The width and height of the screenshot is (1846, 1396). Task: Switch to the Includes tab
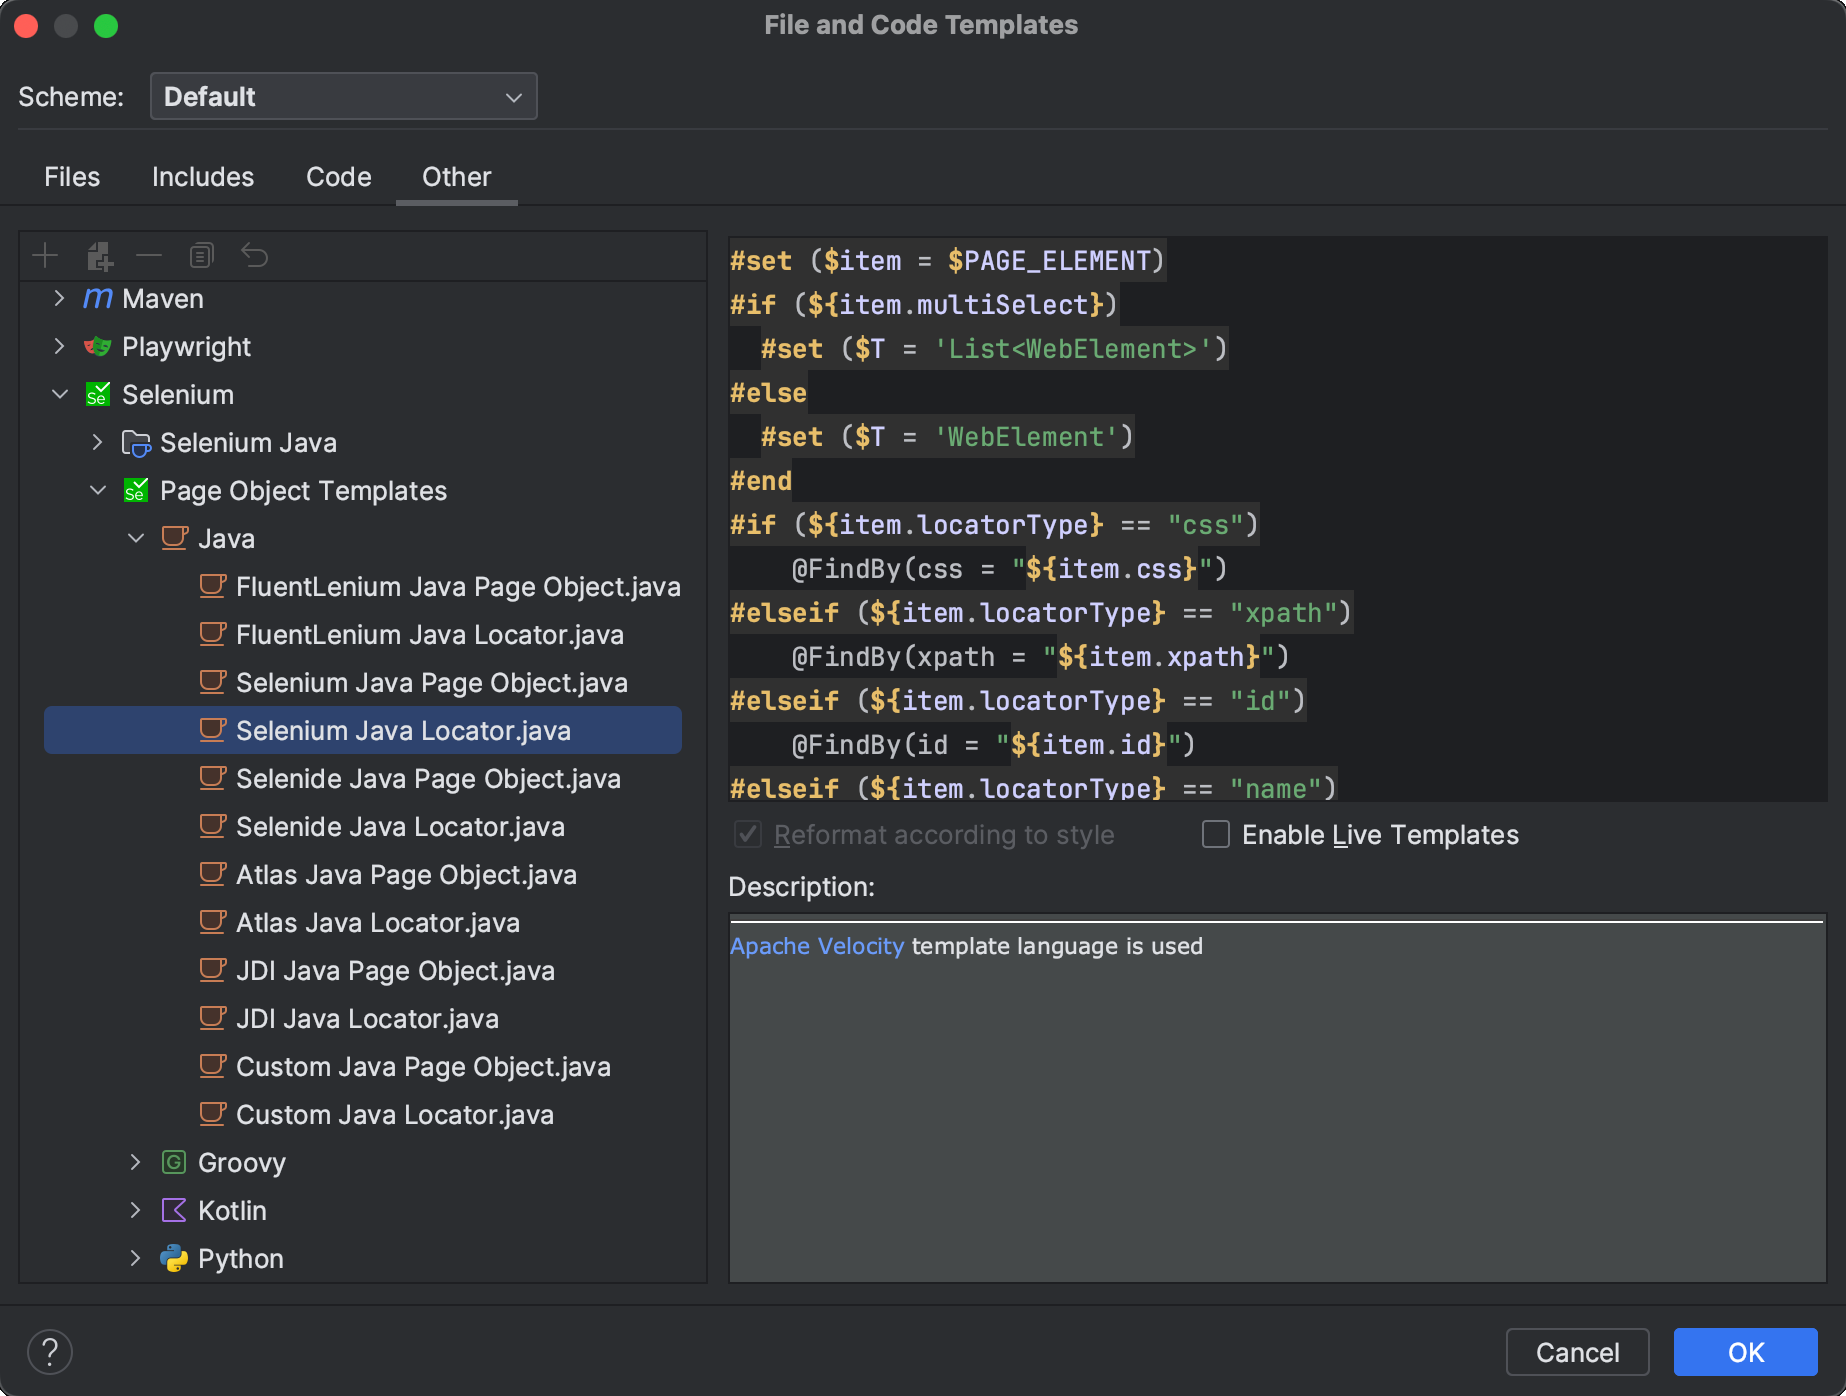click(x=202, y=176)
